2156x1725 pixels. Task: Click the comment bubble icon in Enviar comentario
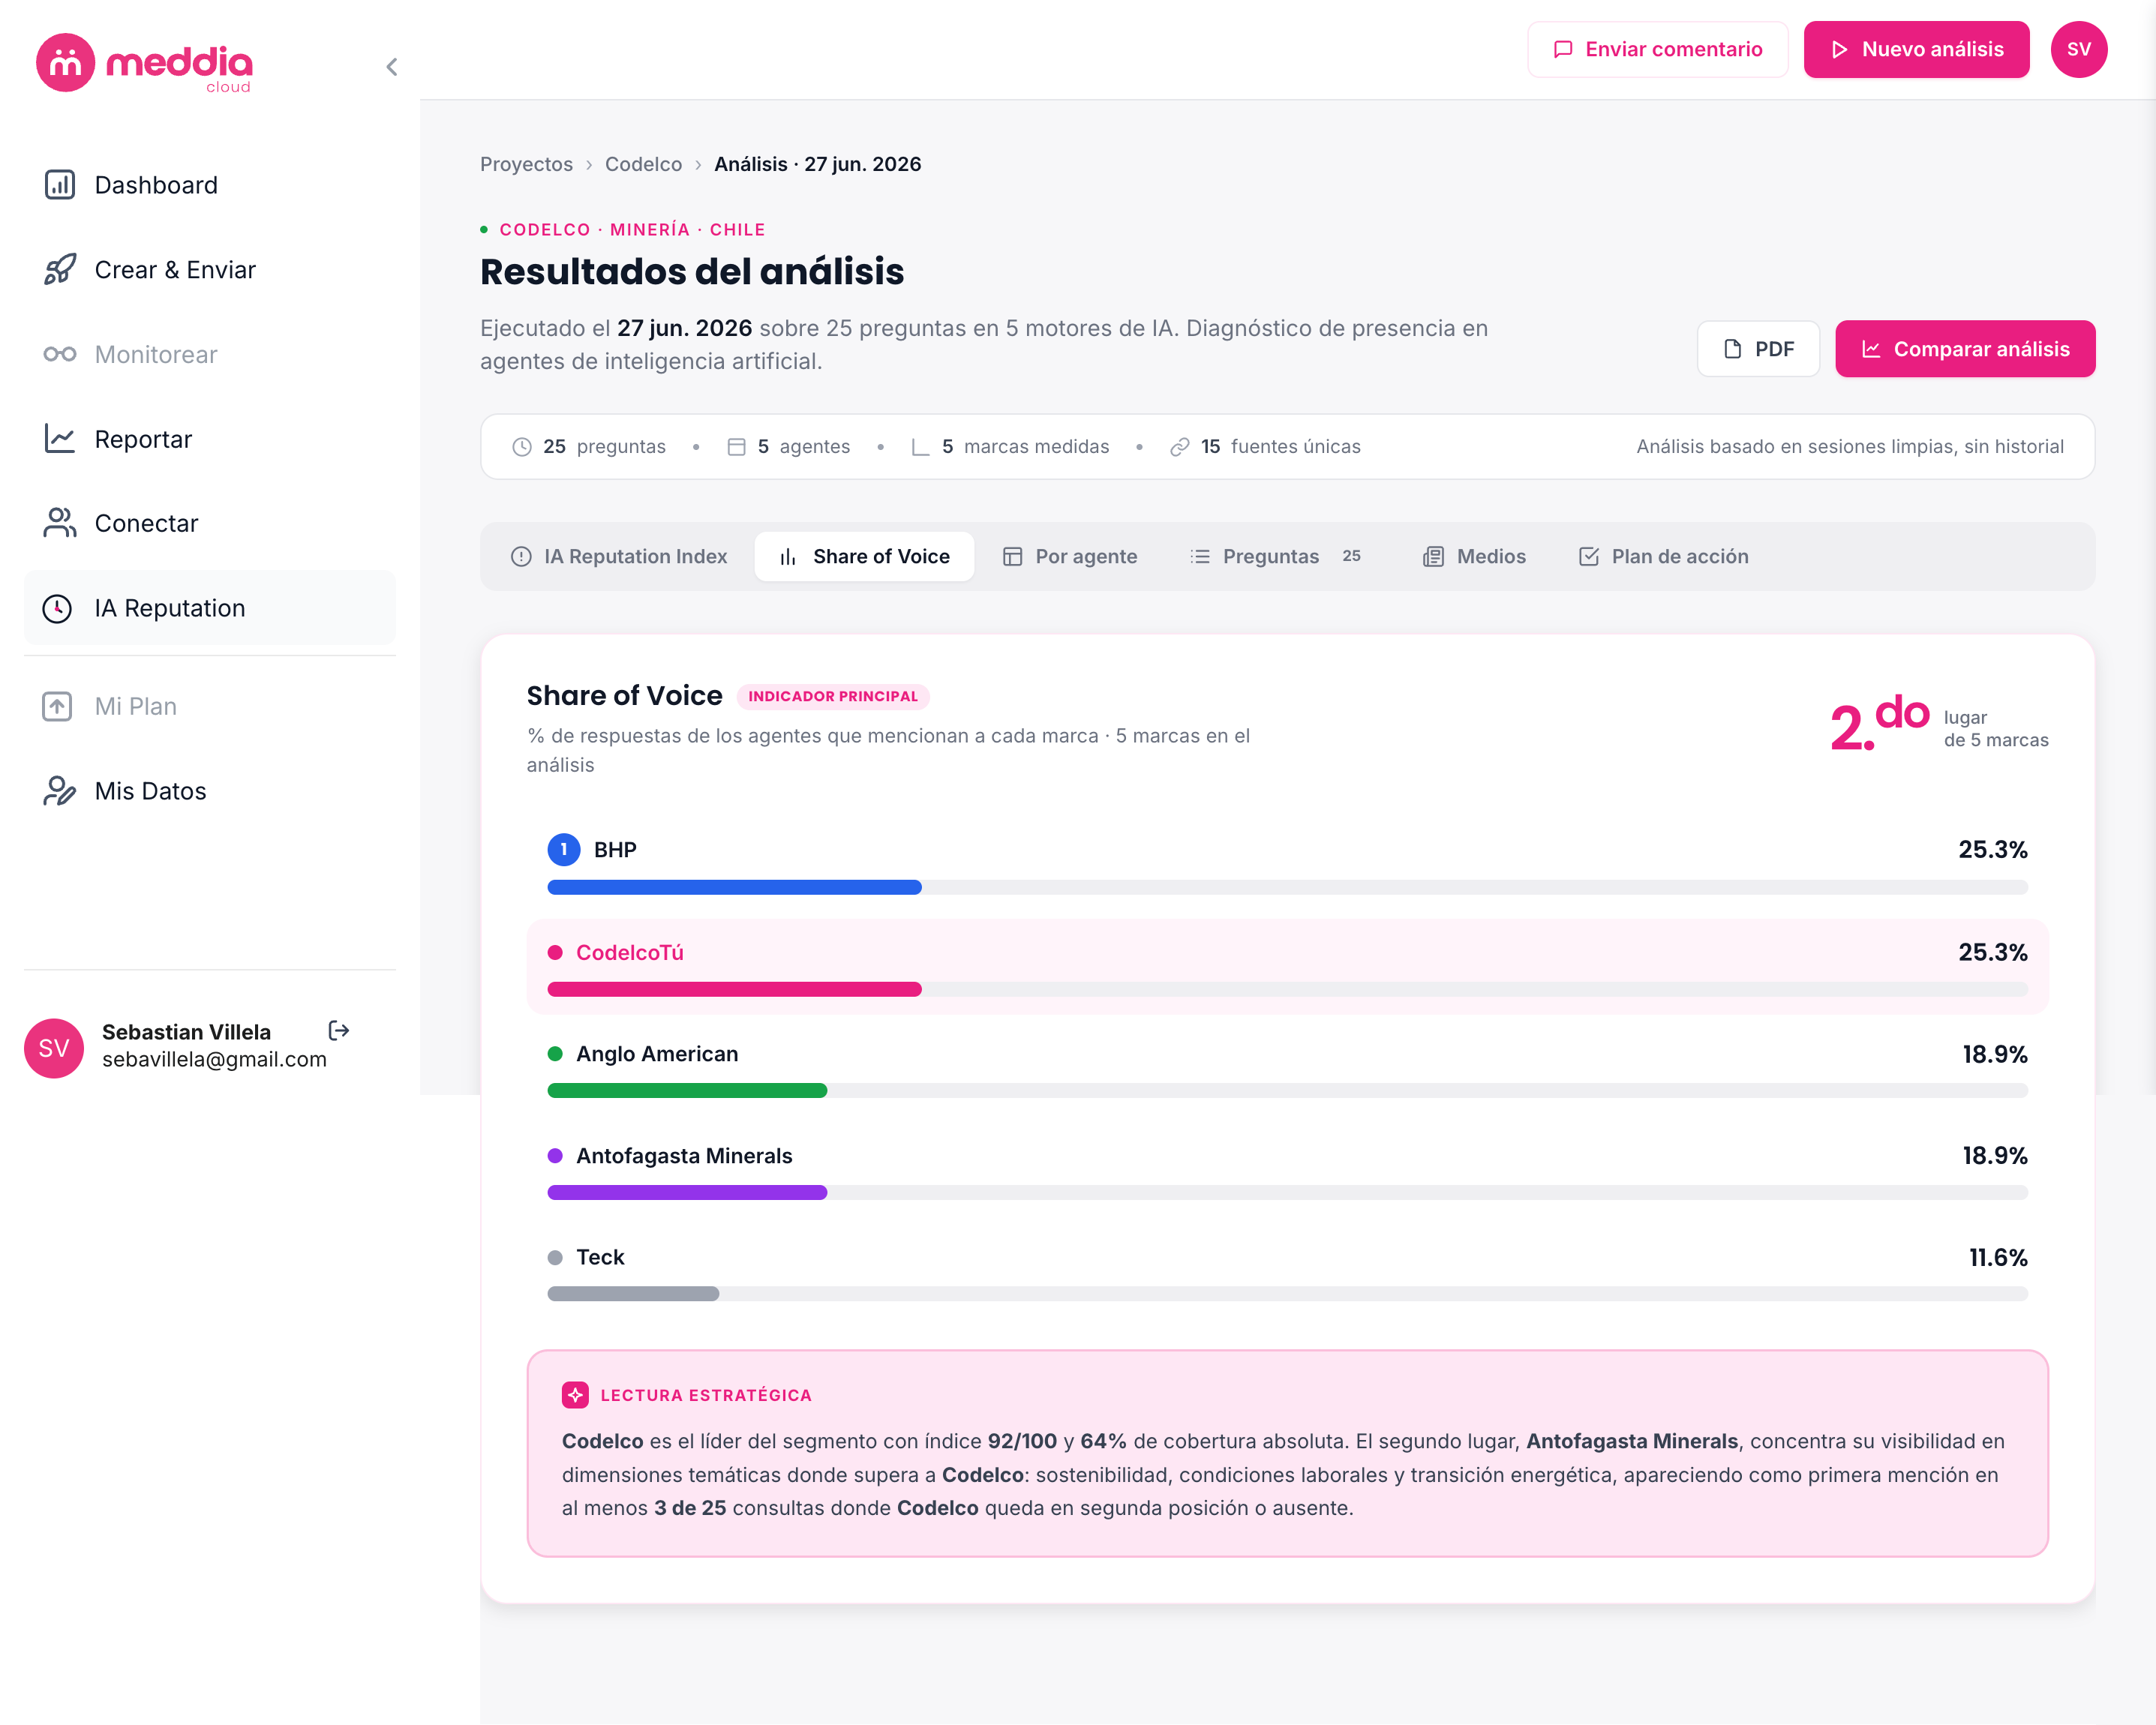click(x=1563, y=49)
